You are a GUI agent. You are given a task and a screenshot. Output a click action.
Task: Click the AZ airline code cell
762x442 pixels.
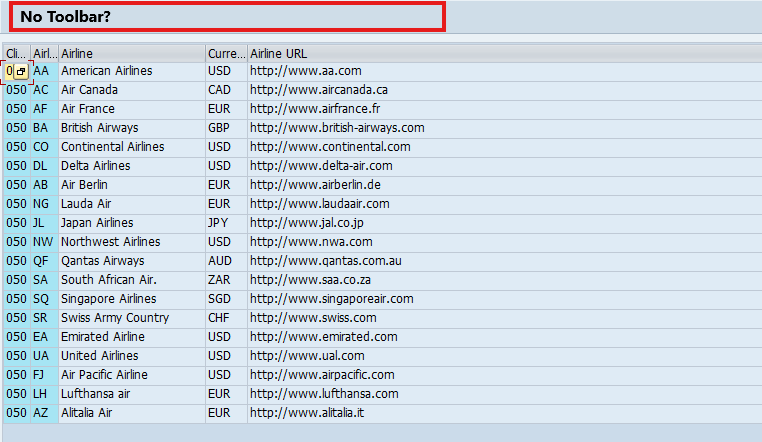tap(45, 412)
